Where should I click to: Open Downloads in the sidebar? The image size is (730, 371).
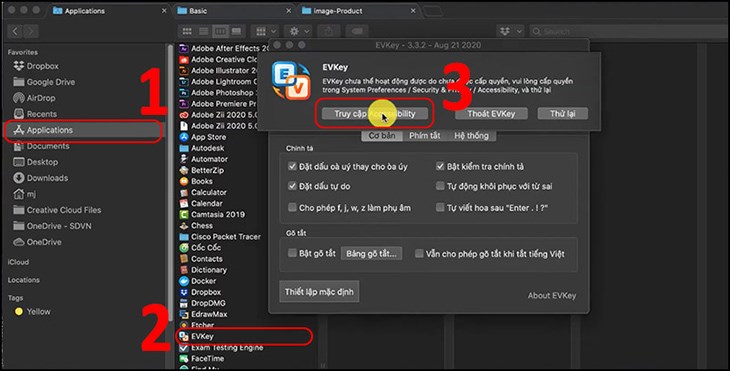click(x=41, y=178)
